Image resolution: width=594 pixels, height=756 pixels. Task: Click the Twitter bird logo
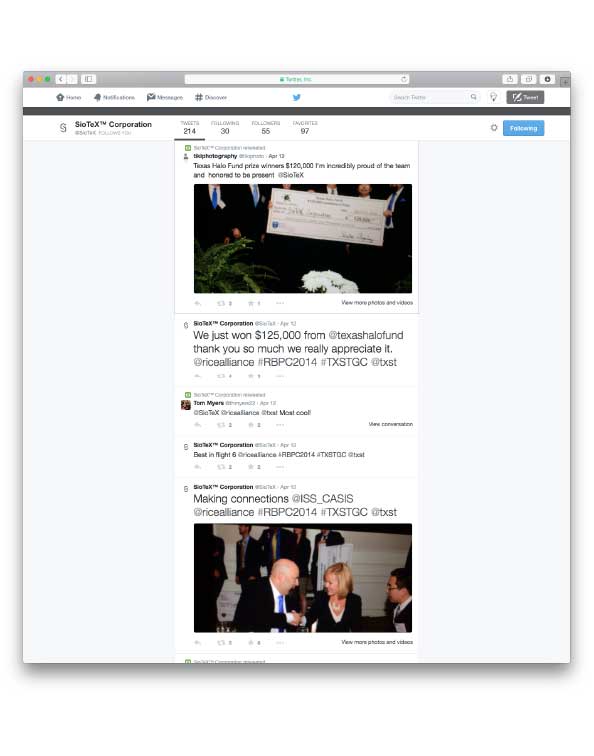coord(297,97)
